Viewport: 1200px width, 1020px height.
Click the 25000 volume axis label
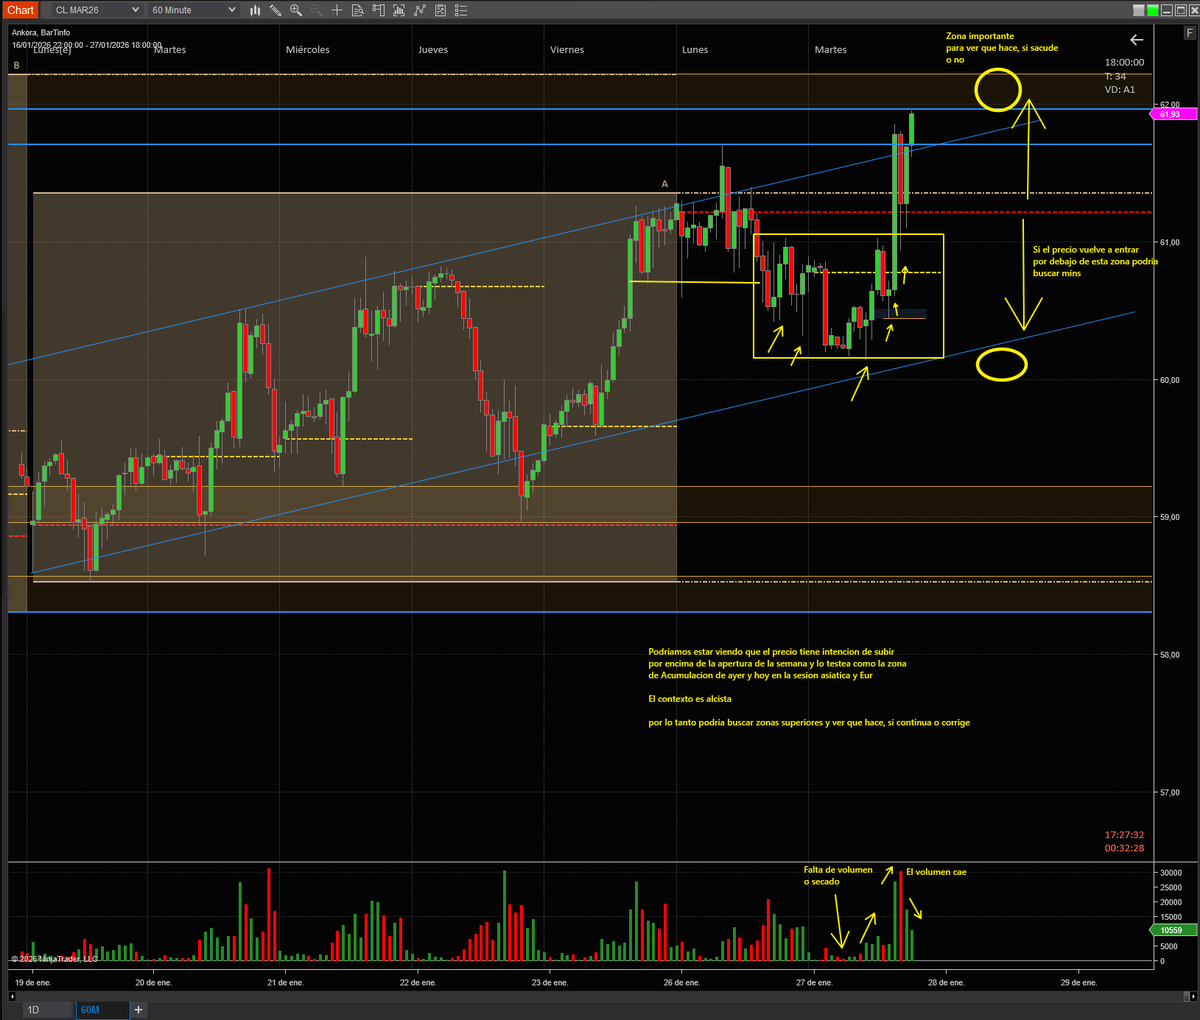point(1169,888)
